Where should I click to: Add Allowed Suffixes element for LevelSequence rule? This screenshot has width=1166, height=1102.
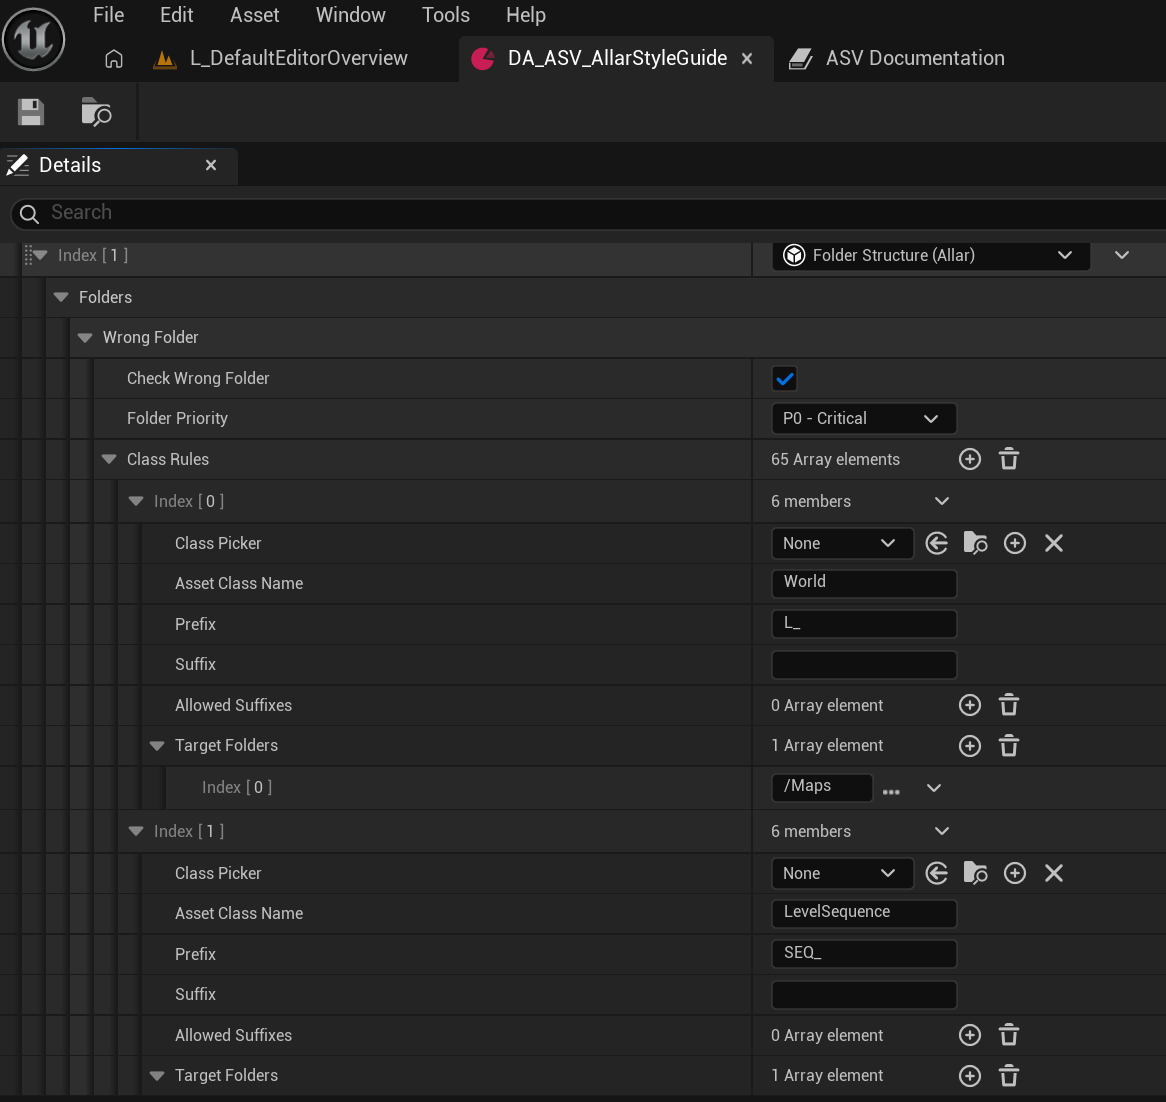[970, 1035]
